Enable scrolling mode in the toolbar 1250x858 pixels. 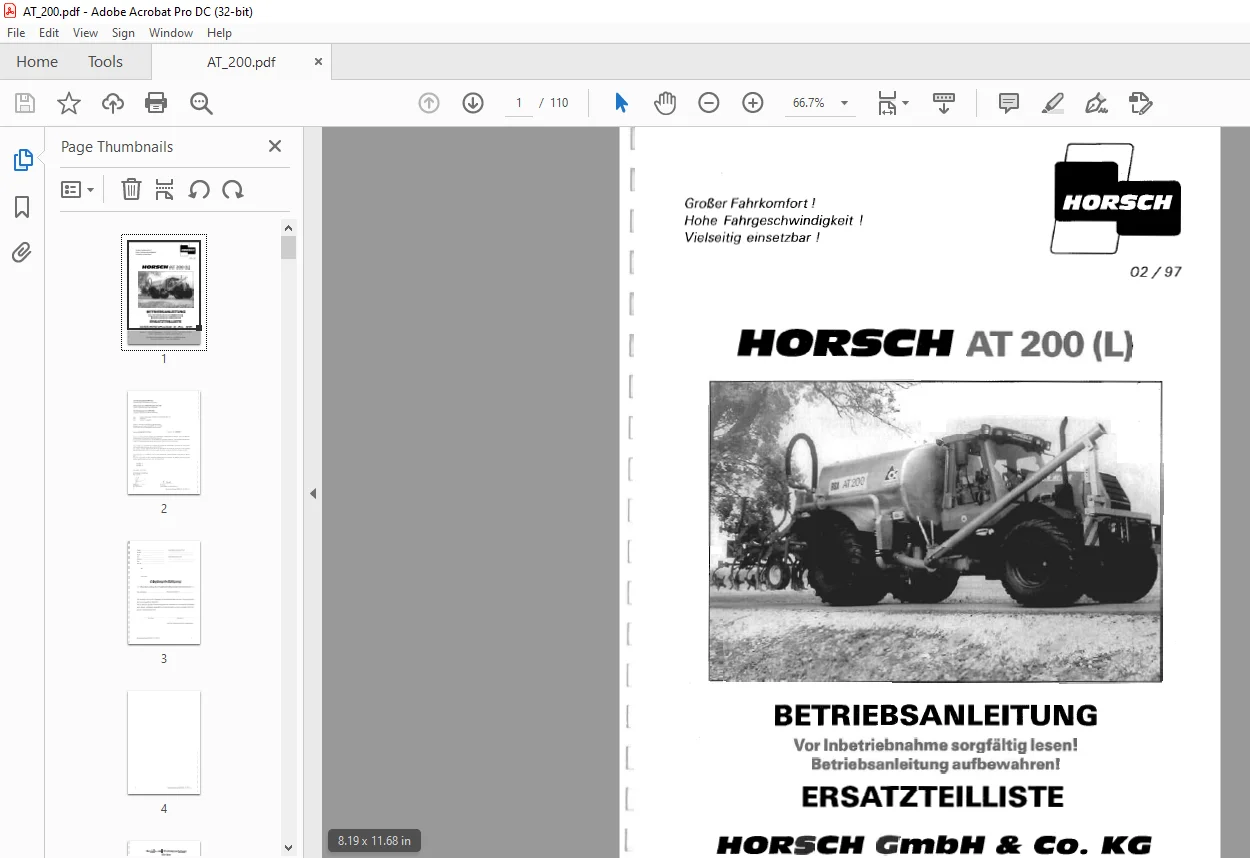click(944, 103)
